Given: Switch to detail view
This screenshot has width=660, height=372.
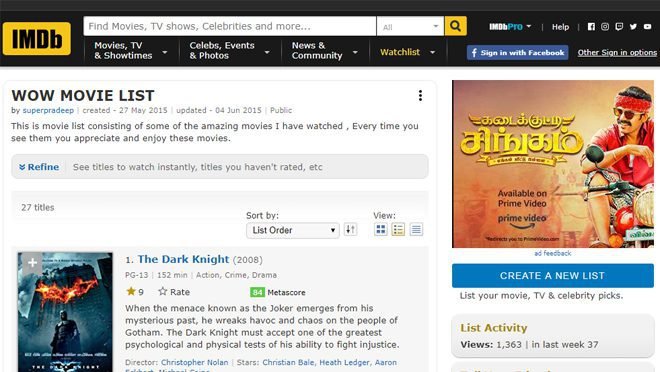Looking at the screenshot, I should 398,229.
